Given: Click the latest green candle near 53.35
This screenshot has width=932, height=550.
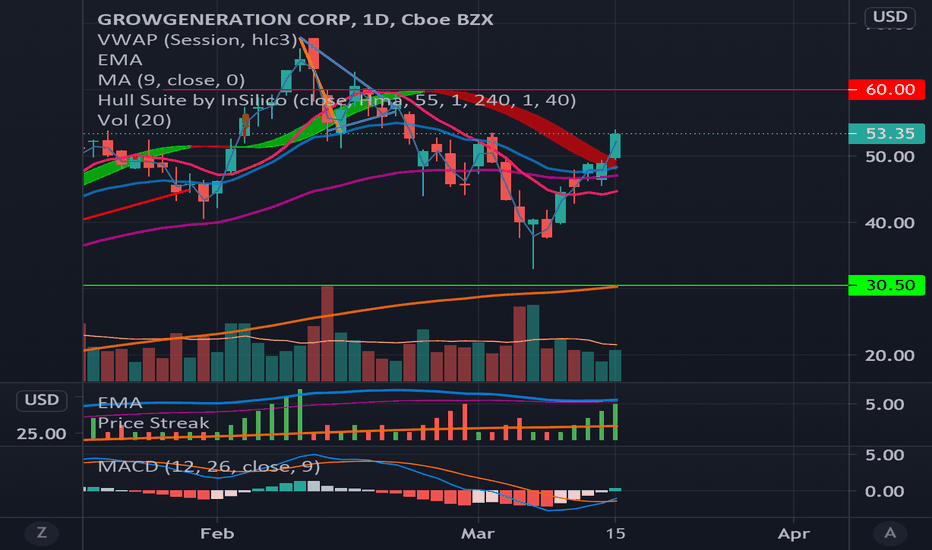Looking at the screenshot, I should tap(615, 146).
